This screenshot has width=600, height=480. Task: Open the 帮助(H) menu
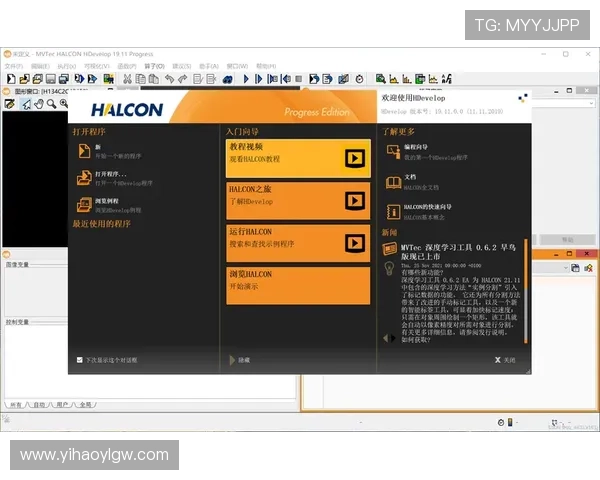tap(266, 66)
